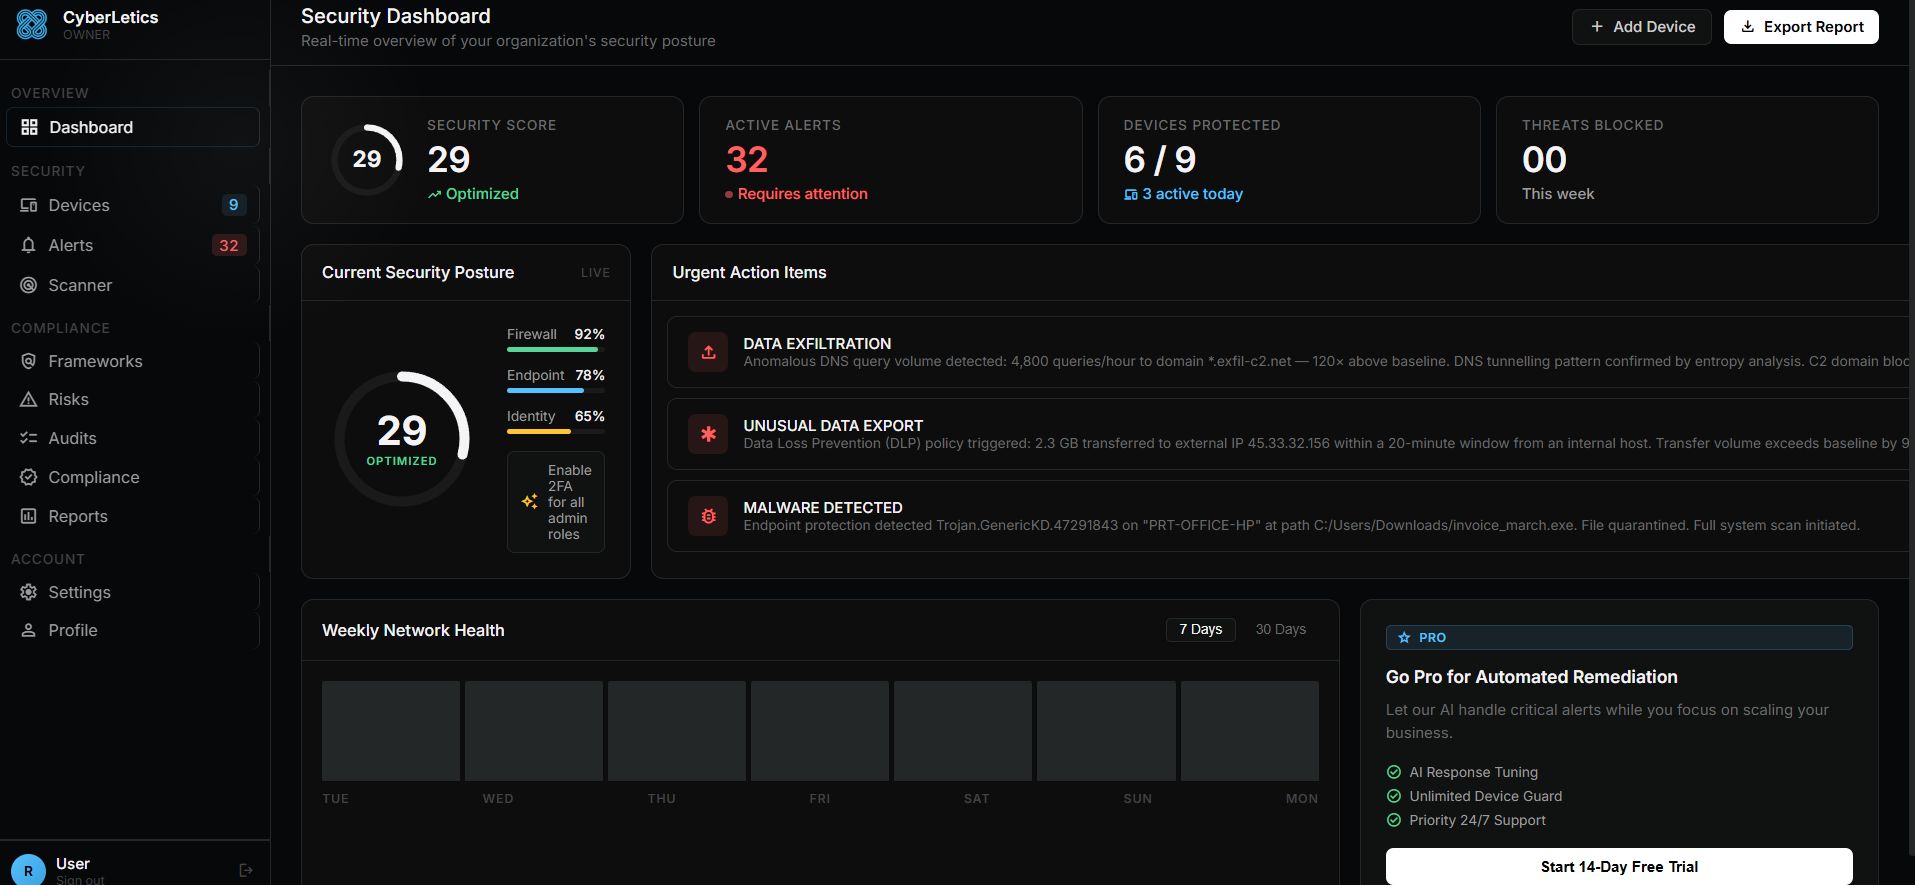This screenshot has height=885, width=1915.
Task: Go to the Devices section
Action: pyautogui.click(x=133, y=205)
